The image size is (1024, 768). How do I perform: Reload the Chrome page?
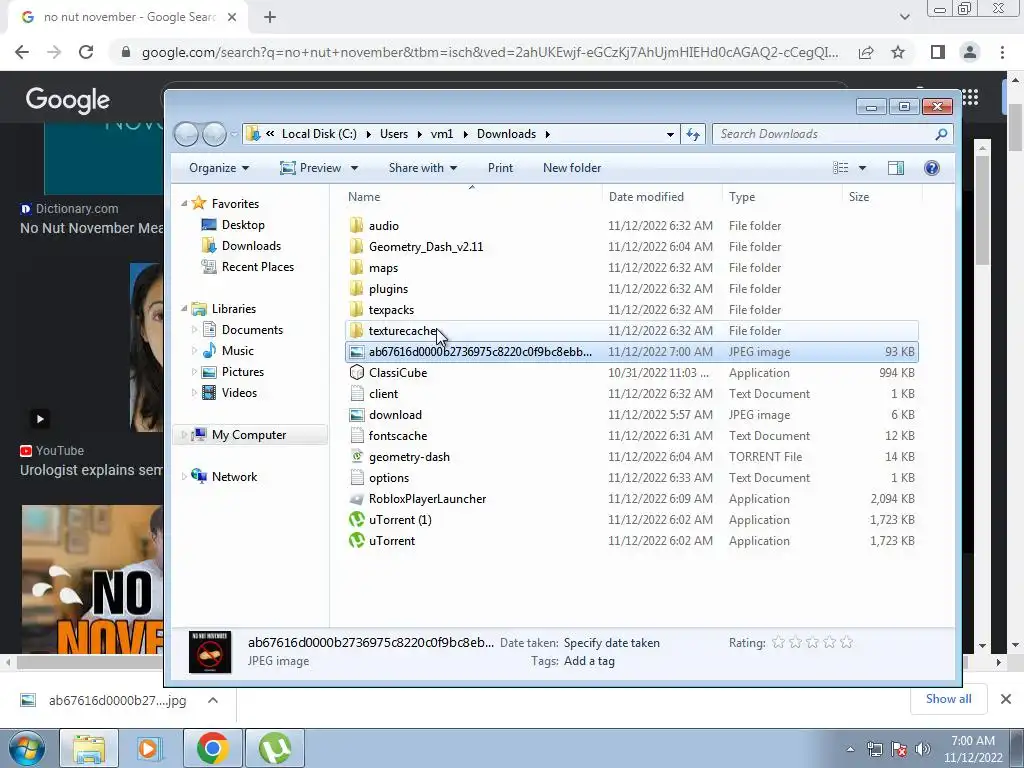tap(86, 52)
